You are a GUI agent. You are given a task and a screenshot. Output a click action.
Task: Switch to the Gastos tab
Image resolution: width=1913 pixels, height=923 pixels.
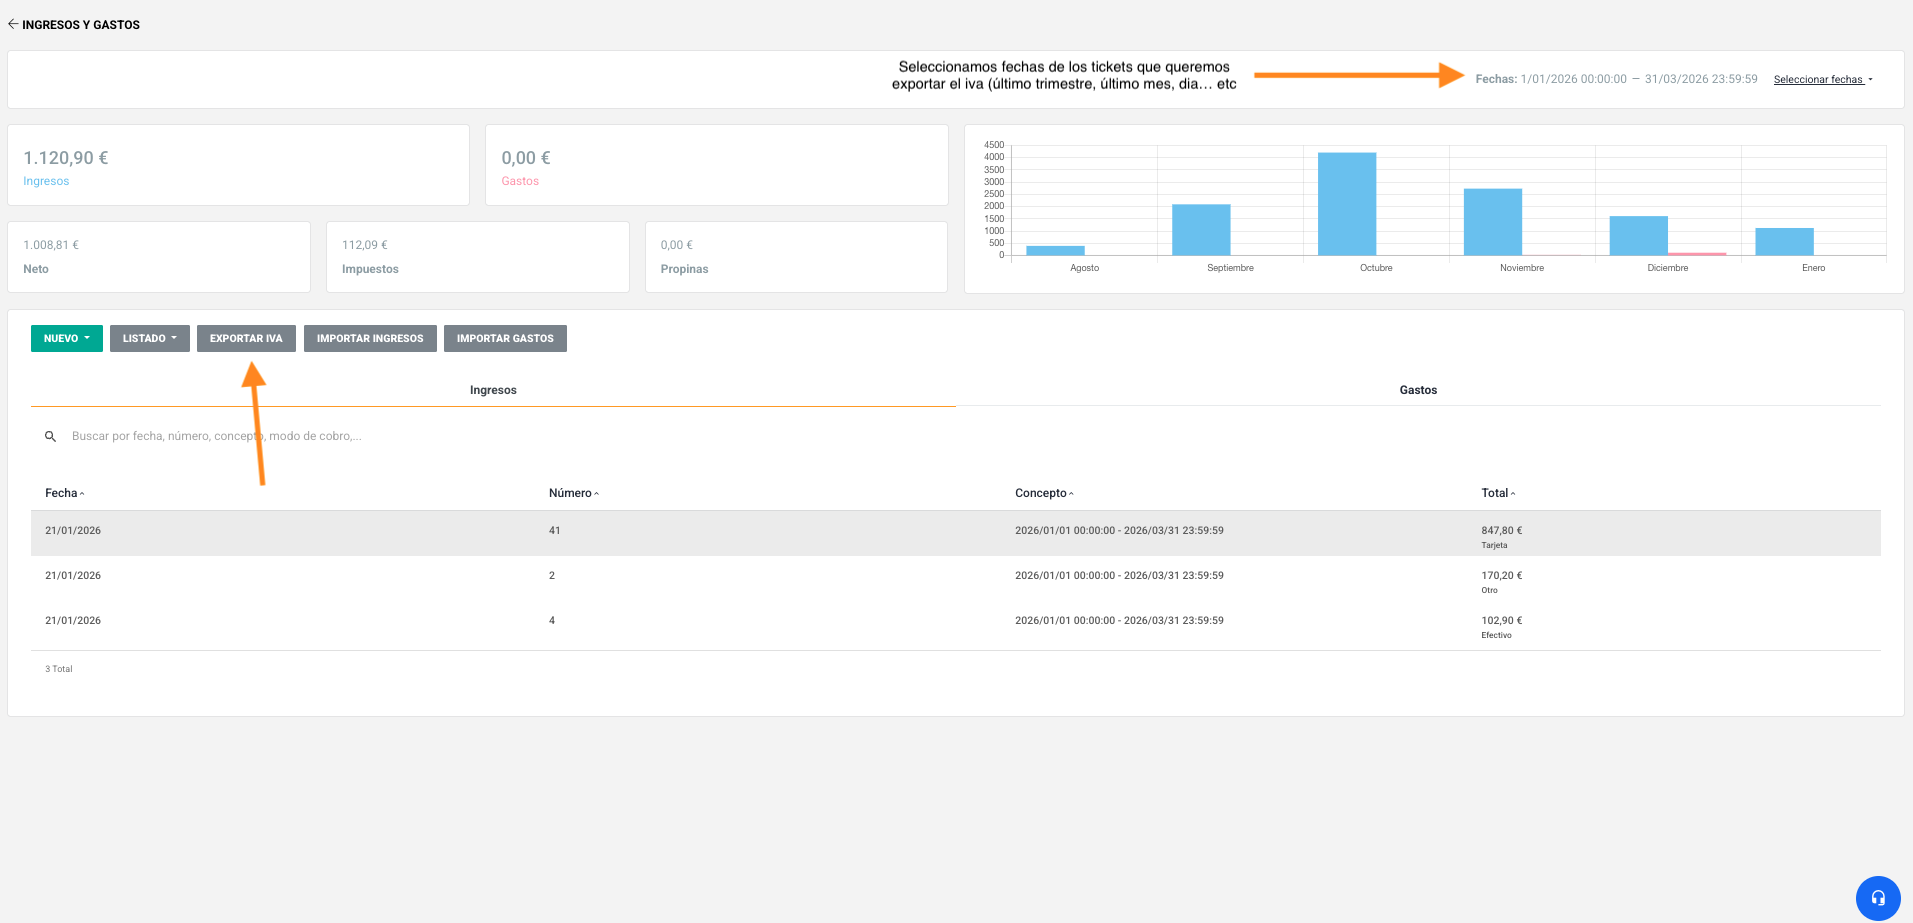(x=1417, y=390)
